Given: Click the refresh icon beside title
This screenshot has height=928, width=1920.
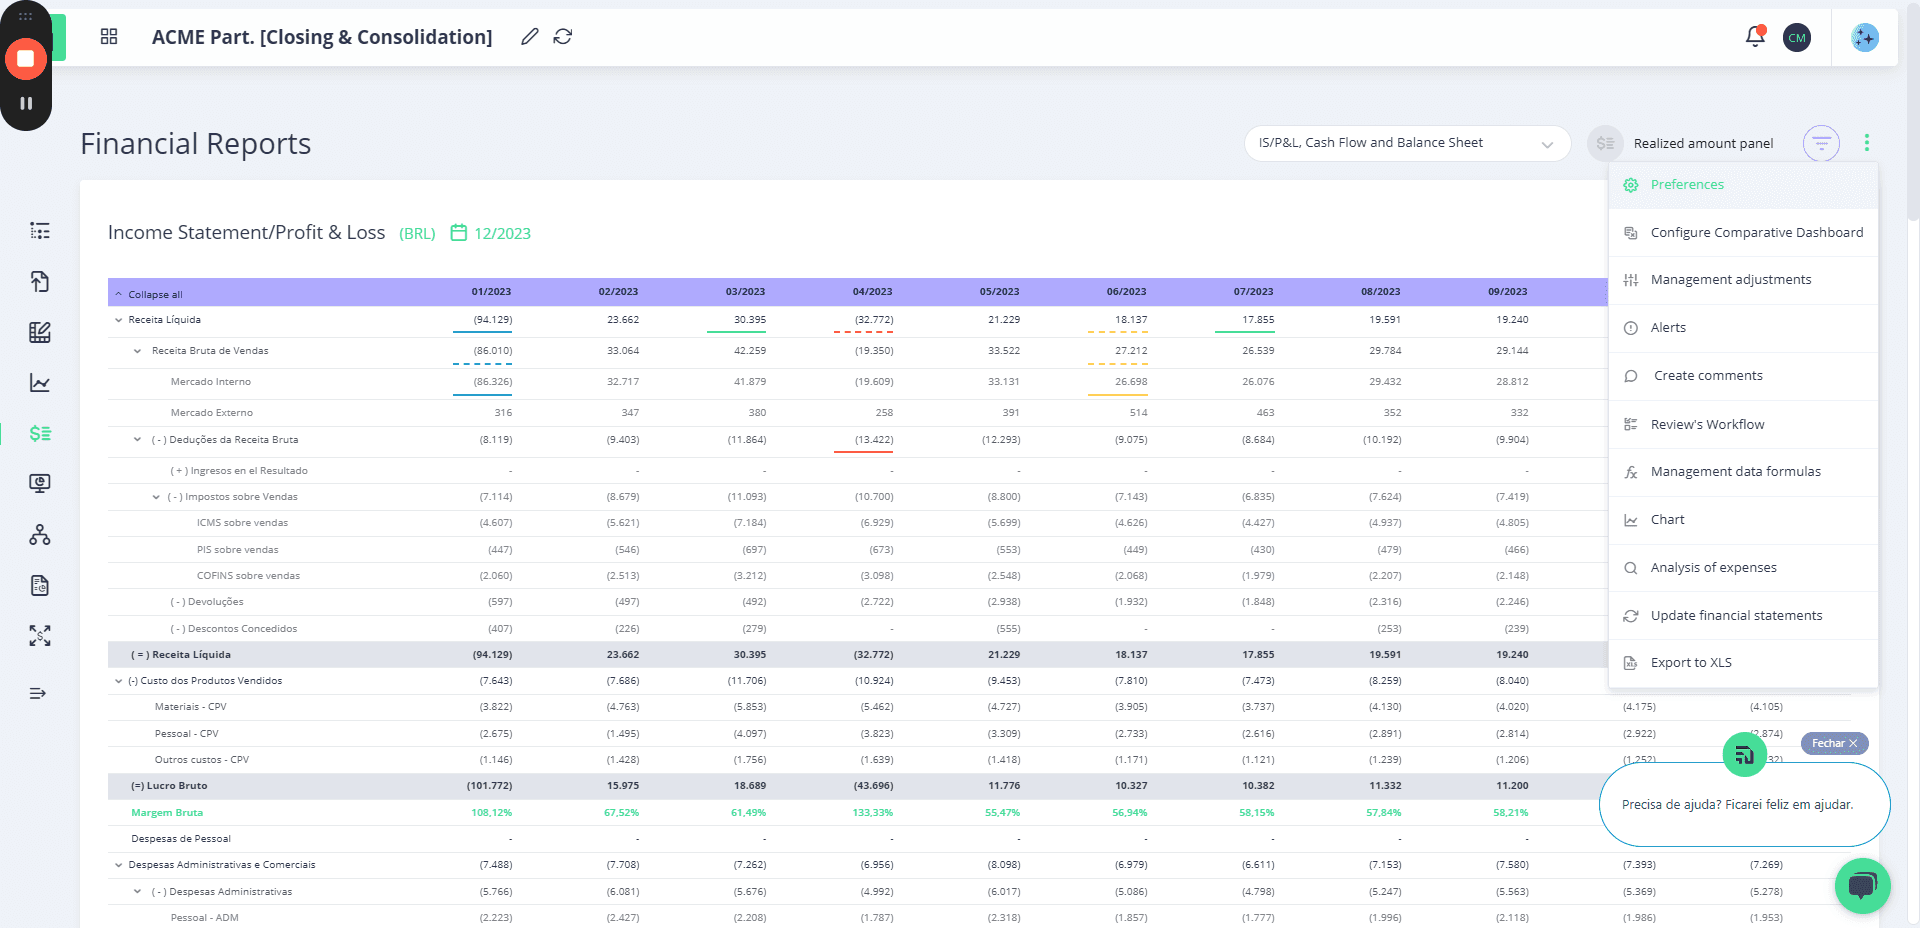Looking at the screenshot, I should pos(563,37).
